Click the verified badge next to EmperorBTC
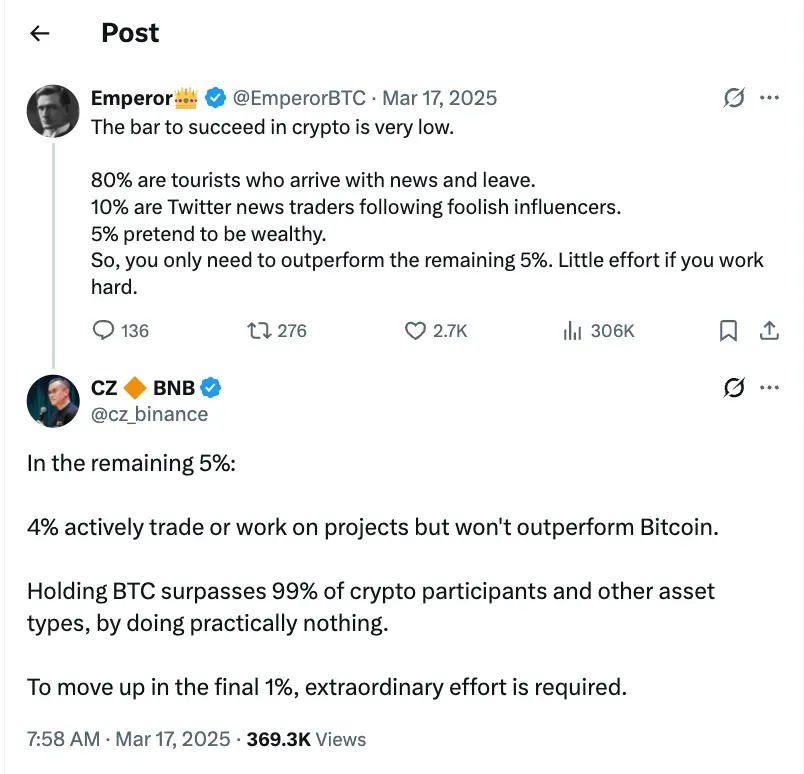The height and width of the screenshot is (774, 804). (x=216, y=97)
